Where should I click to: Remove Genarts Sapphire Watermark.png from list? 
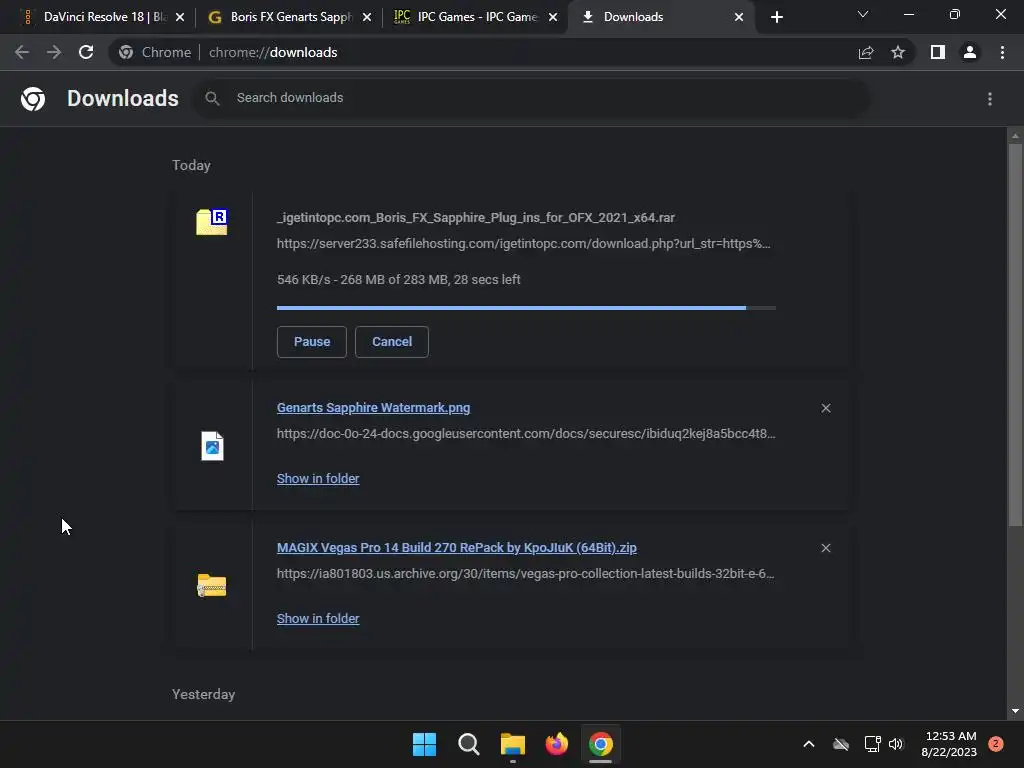tap(826, 408)
